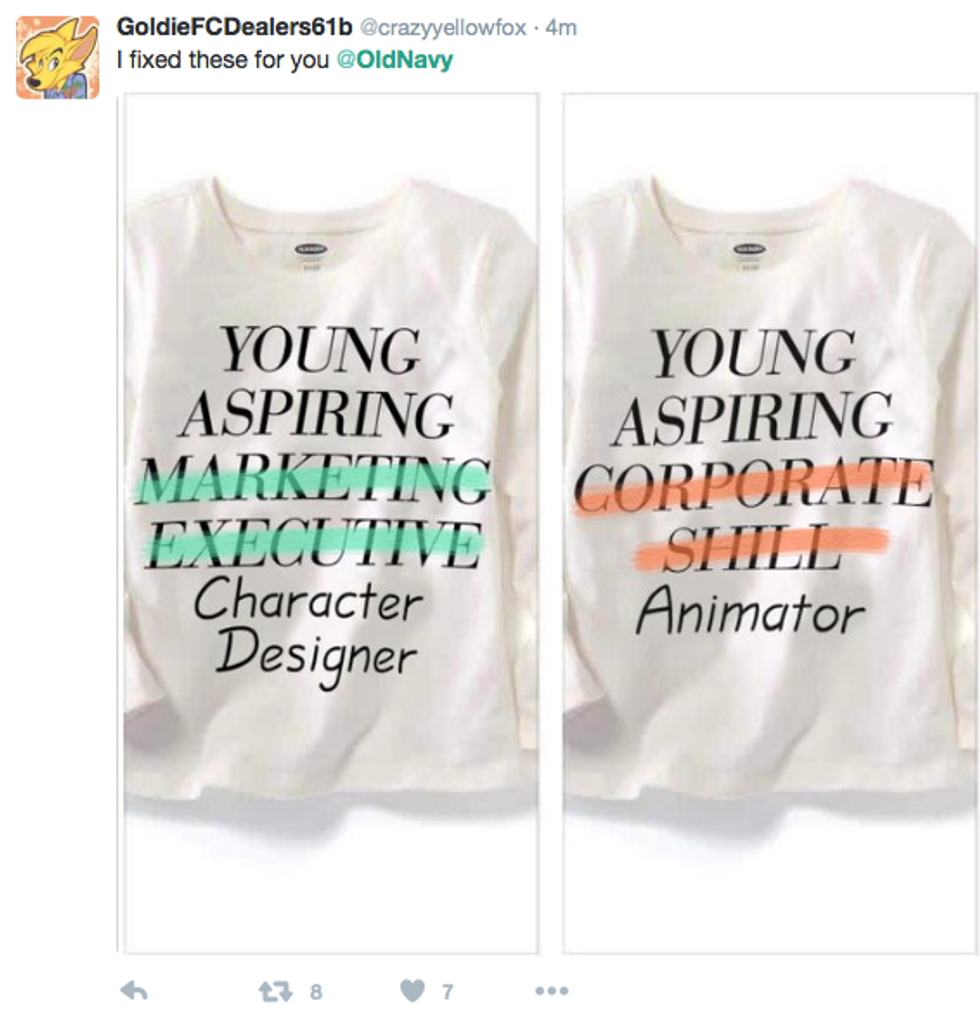Click the like count of 7
Viewport: 980px width, 1018px height.
[x=447, y=991]
